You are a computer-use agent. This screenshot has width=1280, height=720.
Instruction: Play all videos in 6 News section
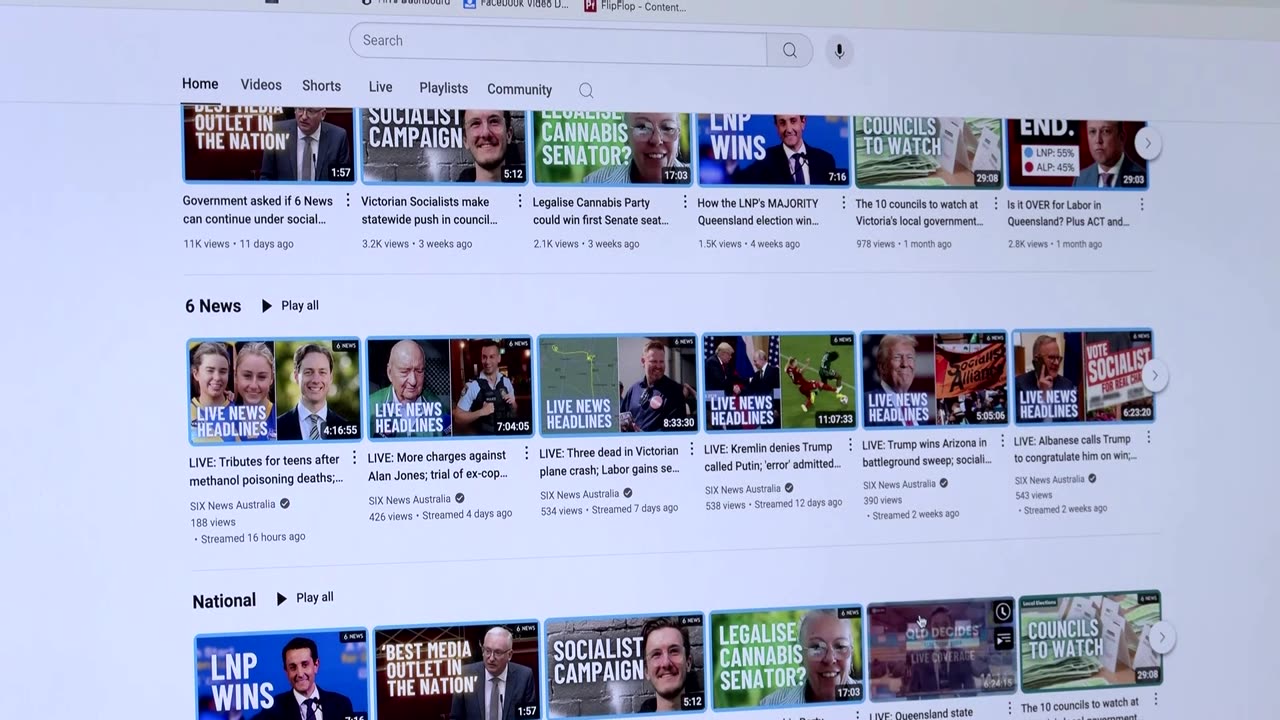(290, 306)
